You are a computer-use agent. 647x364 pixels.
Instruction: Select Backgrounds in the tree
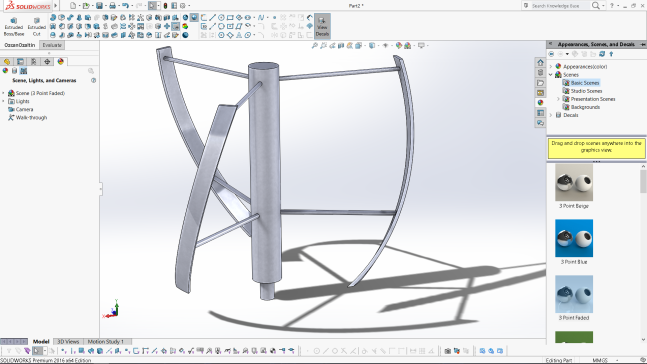(x=585, y=107)
